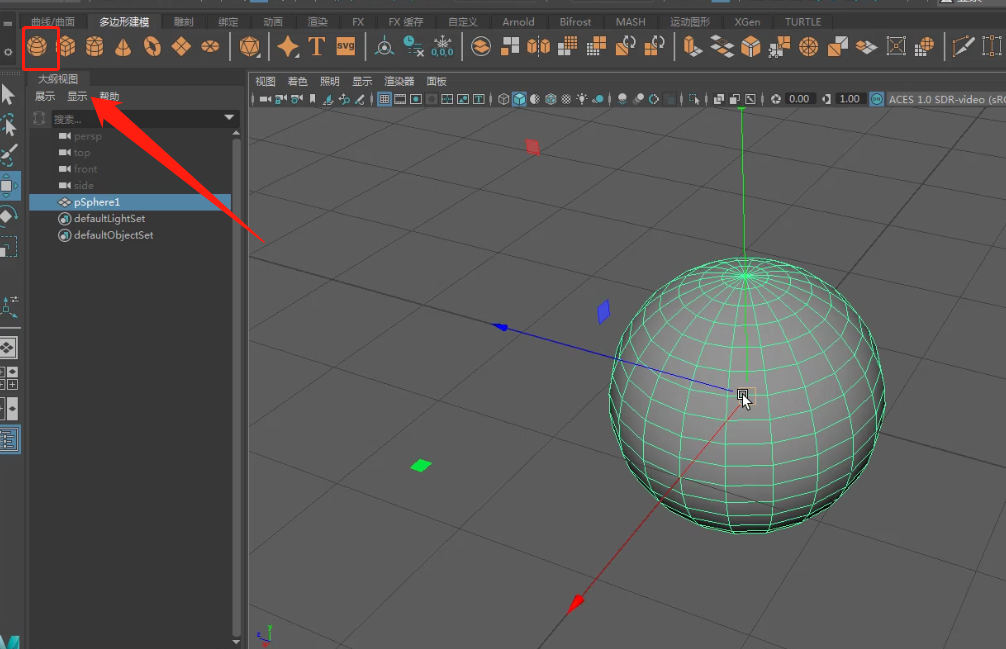Activate the Move tool in toolbox
The image size is (1006, 649).
point(8,185)
